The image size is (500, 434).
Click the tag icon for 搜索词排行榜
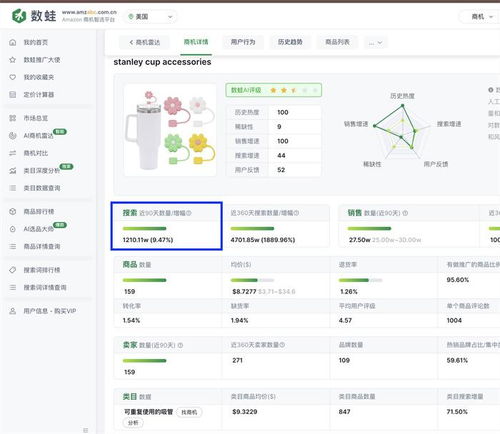[x=13, y=270]
